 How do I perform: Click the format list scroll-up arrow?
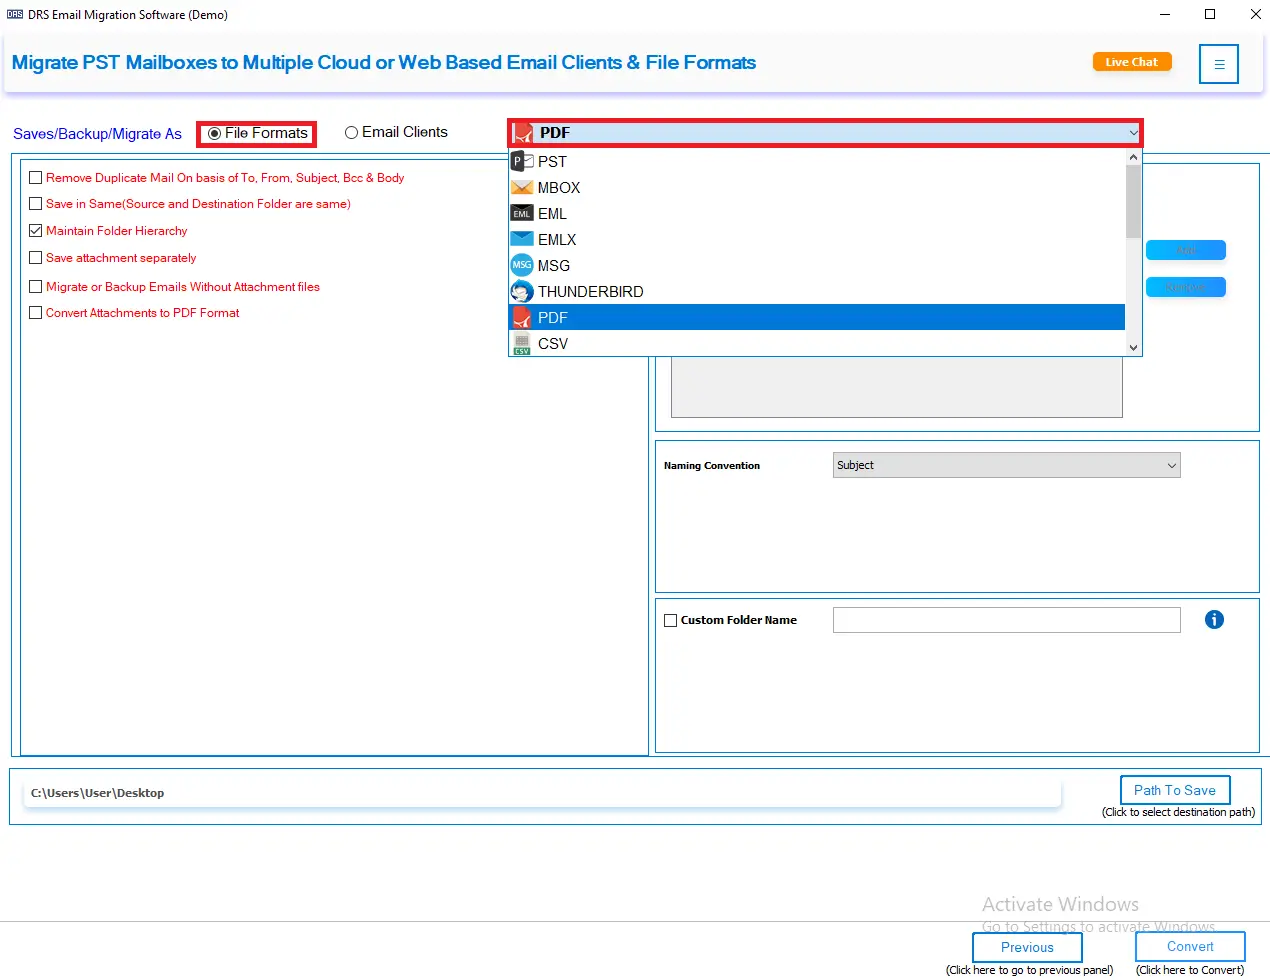[1133, 157]
